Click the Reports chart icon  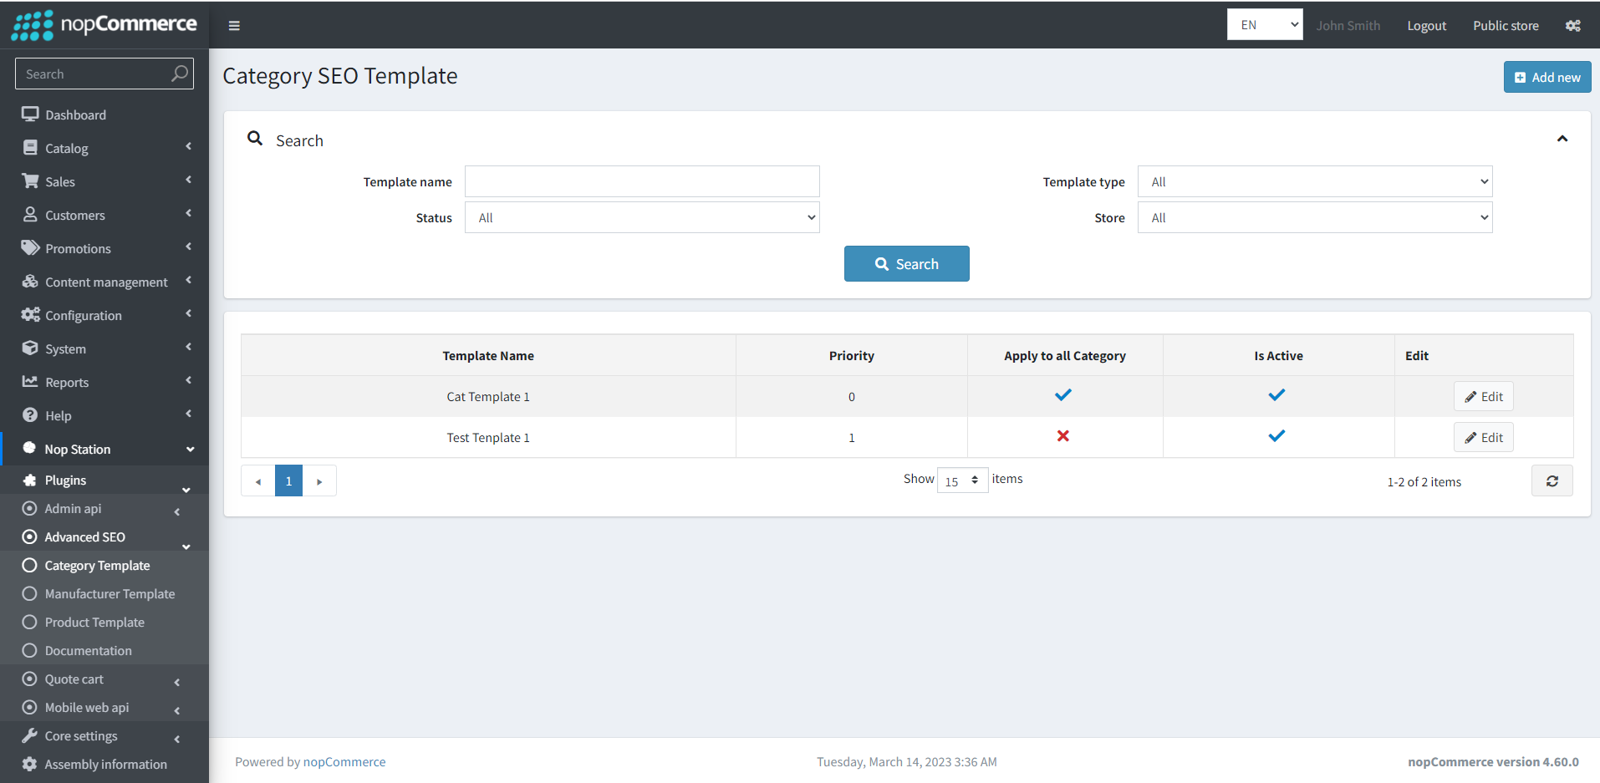(30, 381)
